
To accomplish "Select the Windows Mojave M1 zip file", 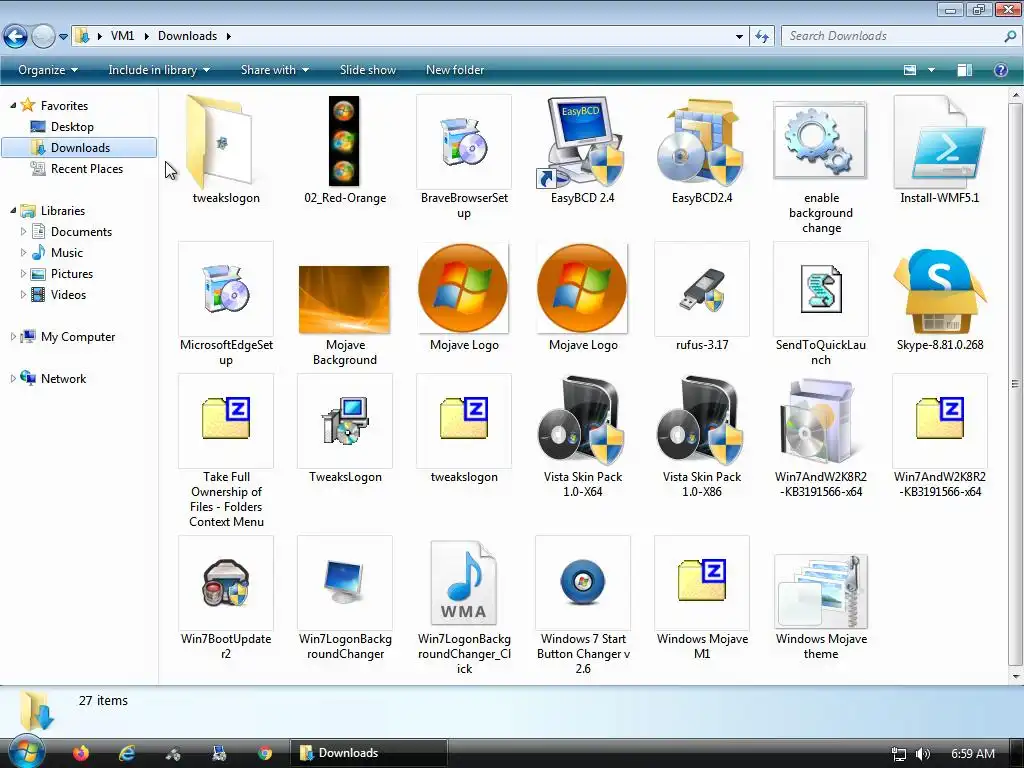I will [x=701, y=583].
